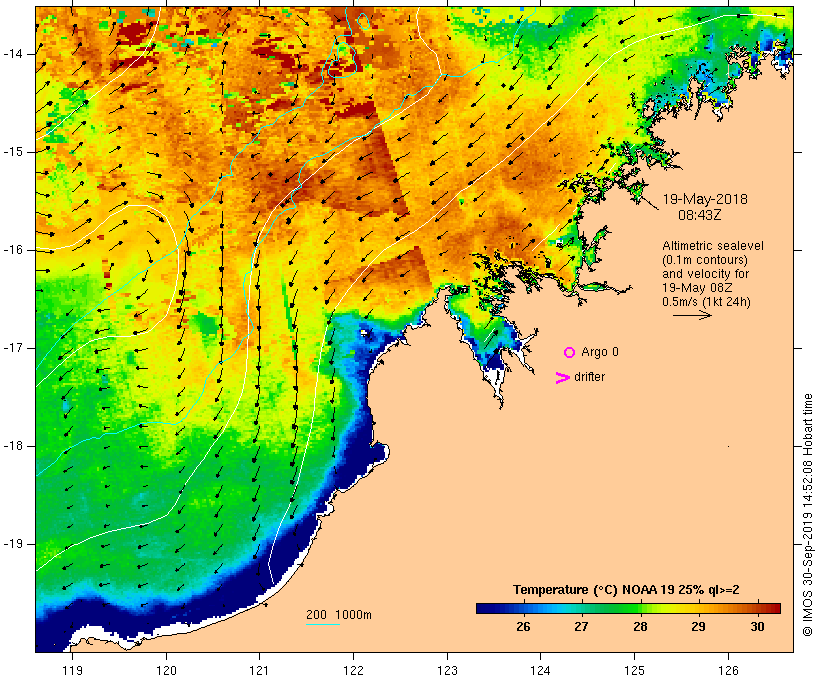Click the velocity scale arrow under 0.5m/s
Viewport: 820px width, 680px height.
[692, 315]
